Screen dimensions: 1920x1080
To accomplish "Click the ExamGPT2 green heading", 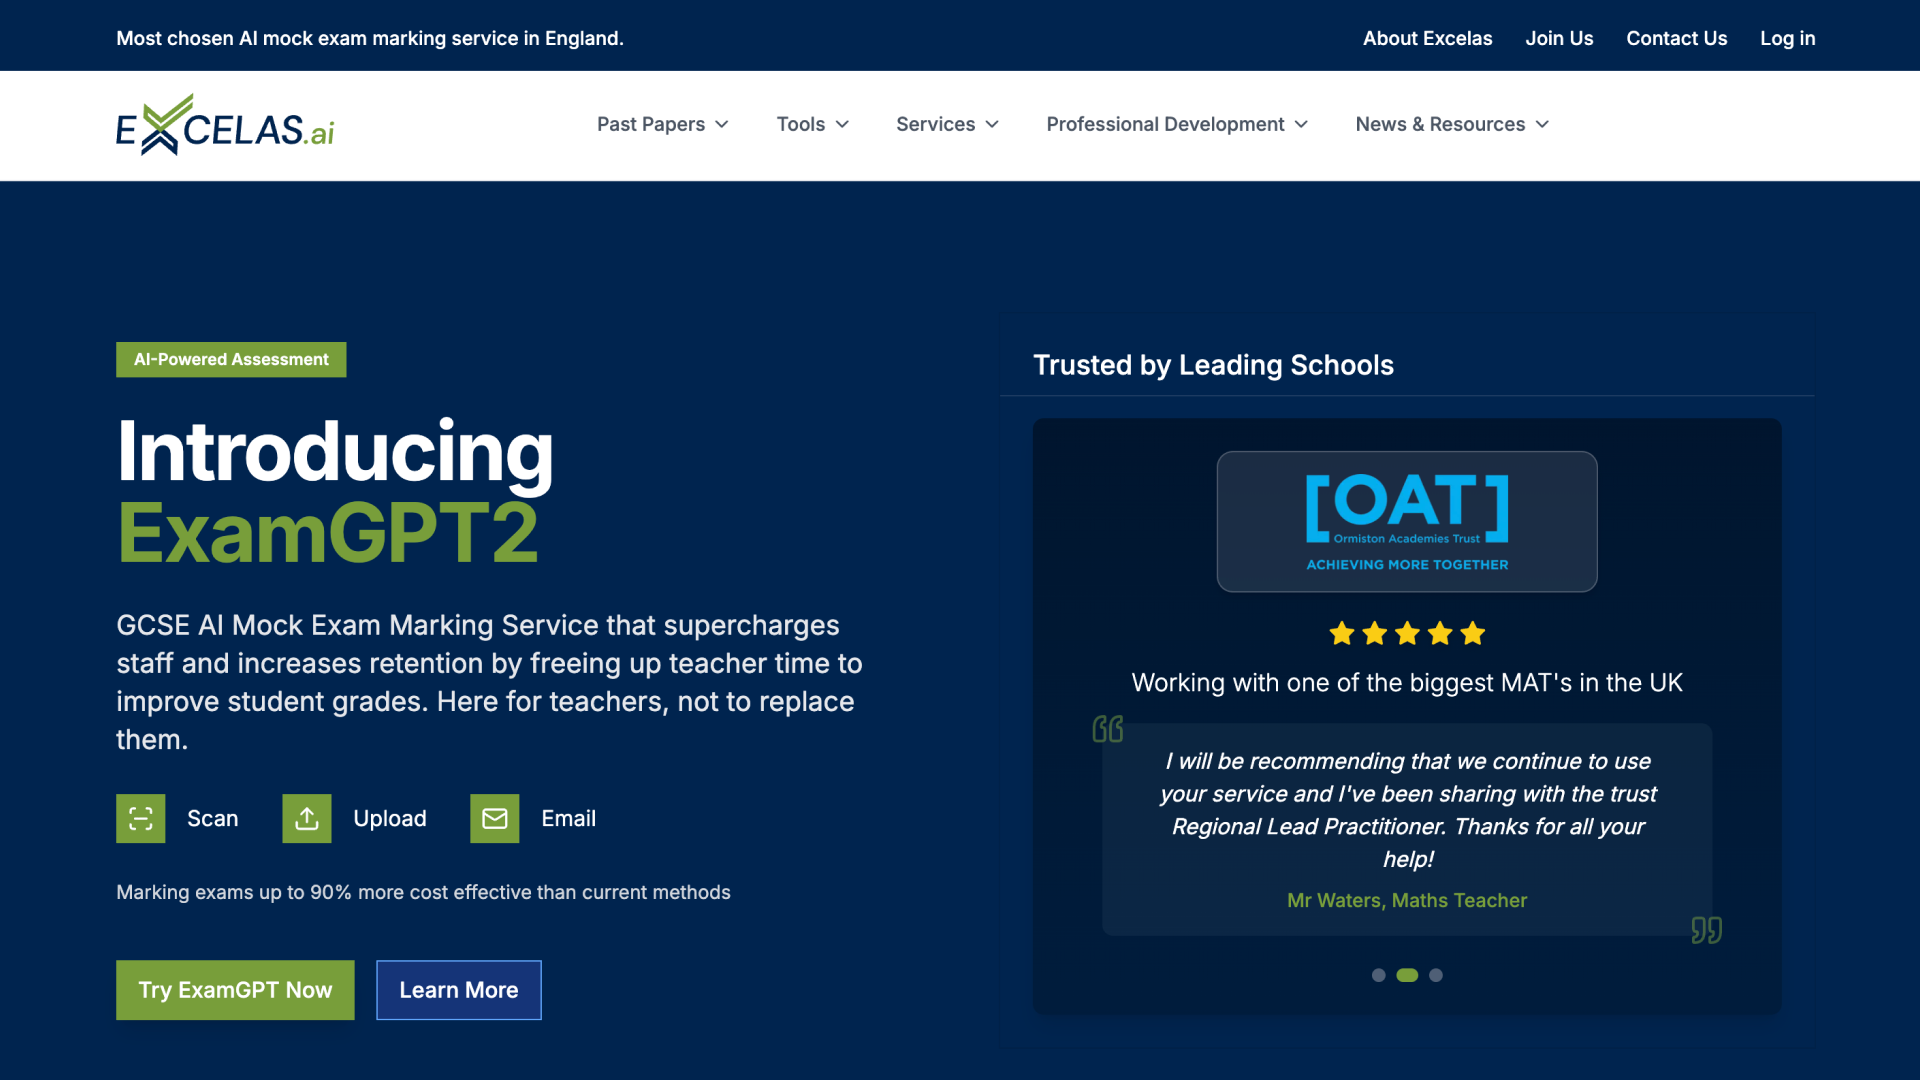I will [328, 533].
